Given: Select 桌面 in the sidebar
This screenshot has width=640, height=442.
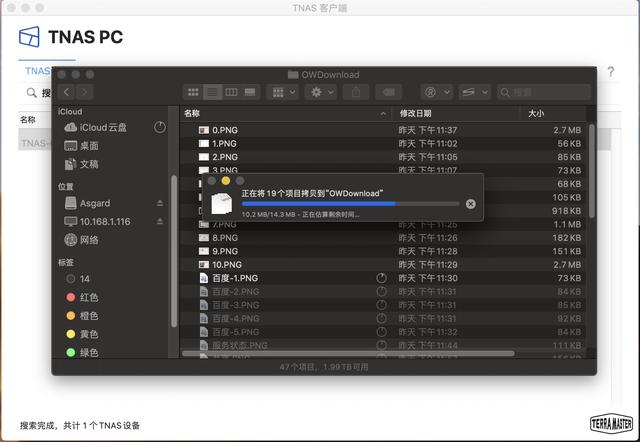Looking at the screenshot, I should point(89,146).
